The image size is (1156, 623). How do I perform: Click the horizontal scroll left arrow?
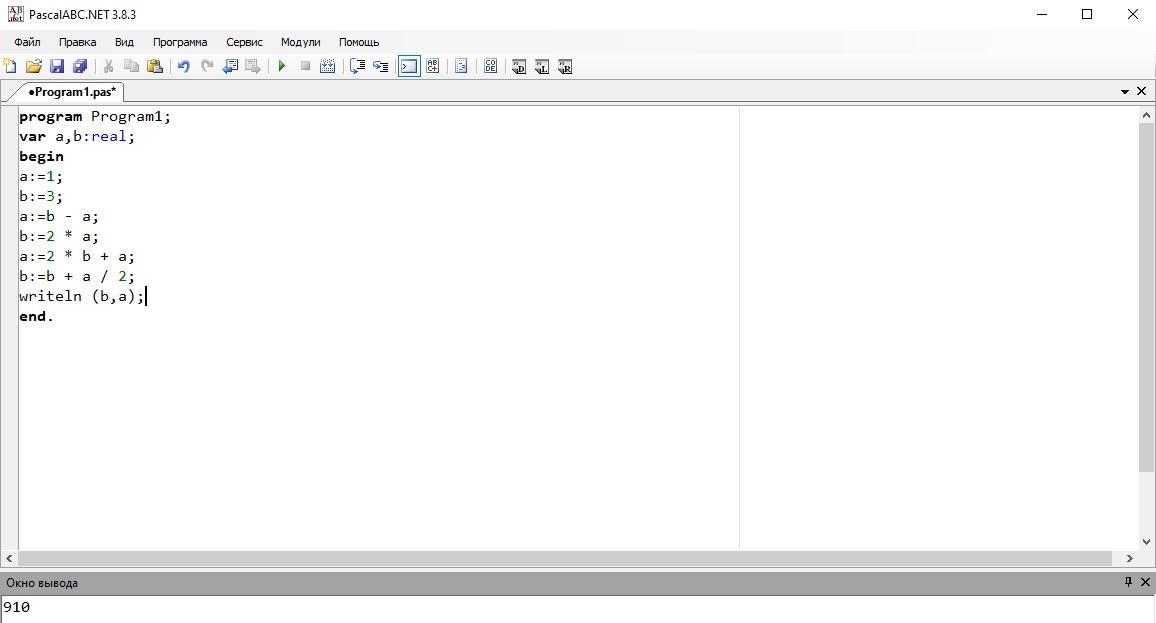tap(10, 559)
